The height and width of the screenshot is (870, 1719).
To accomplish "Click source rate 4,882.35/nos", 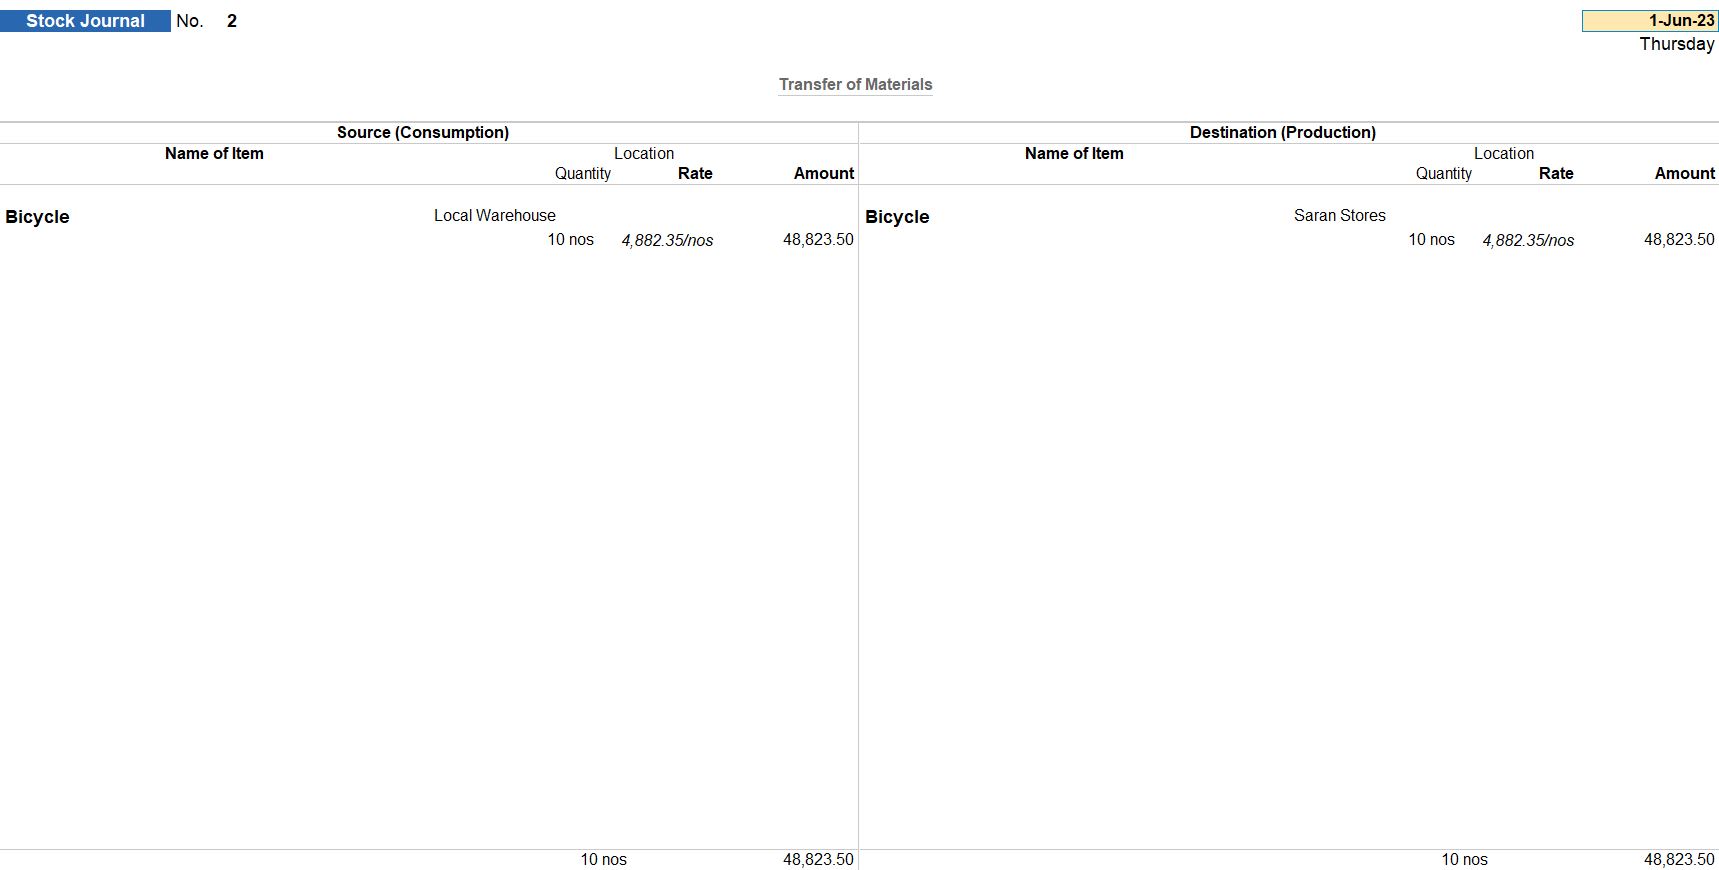I will tap(667, 241).
